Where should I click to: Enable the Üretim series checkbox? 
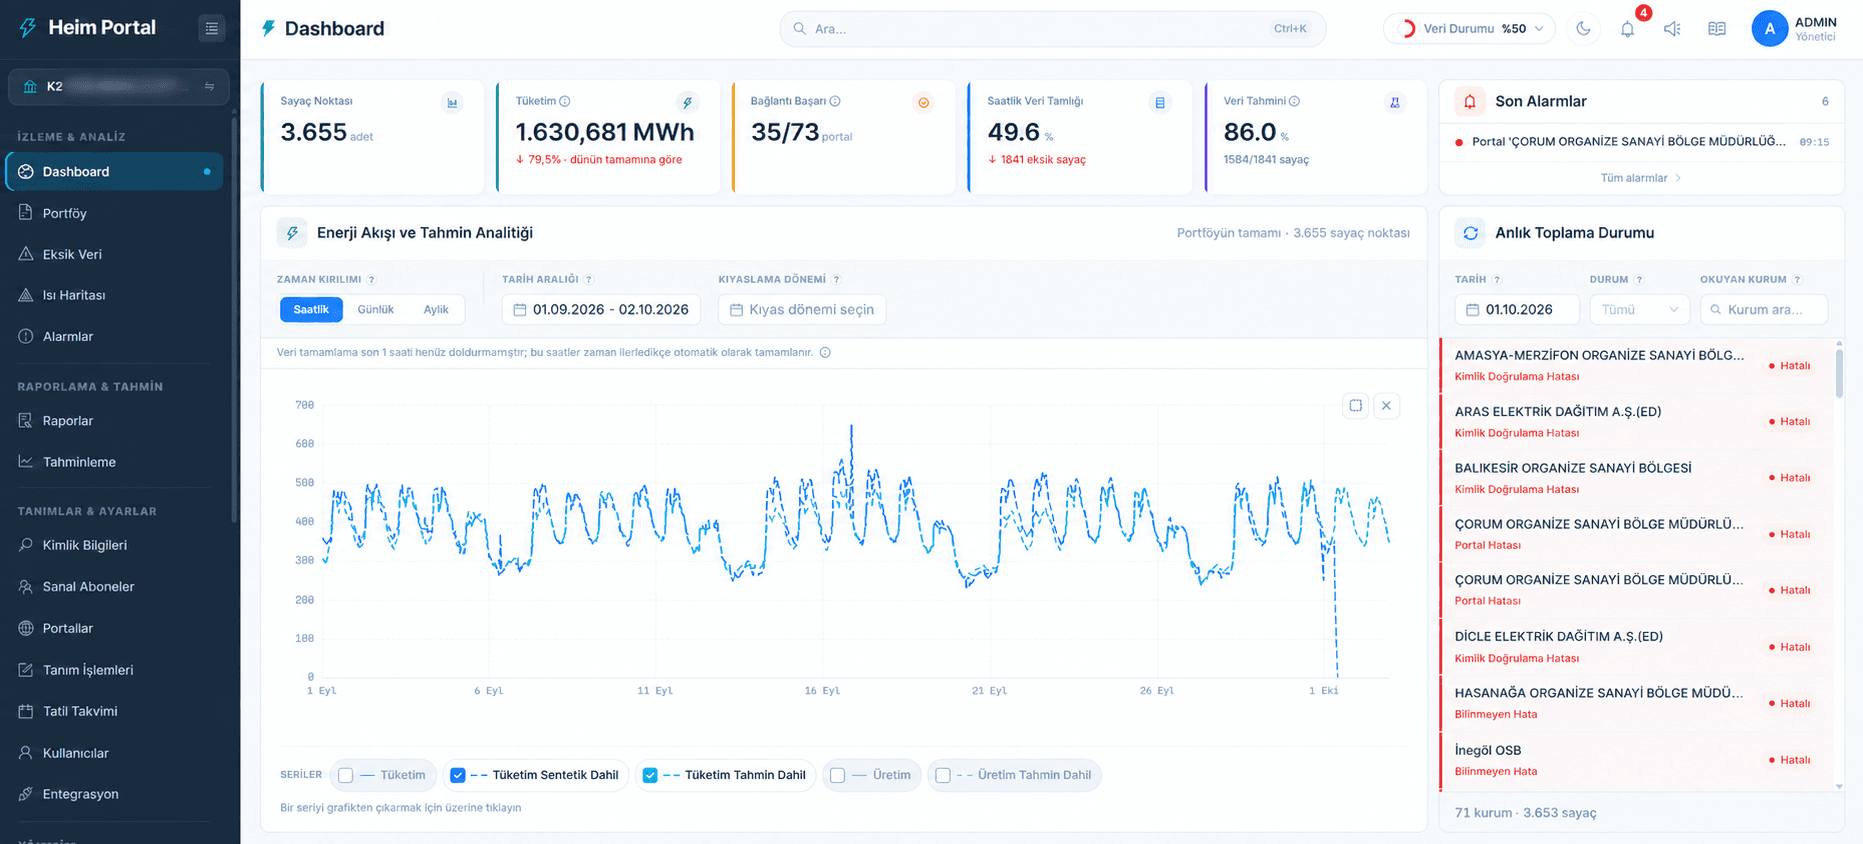(838, 775)
